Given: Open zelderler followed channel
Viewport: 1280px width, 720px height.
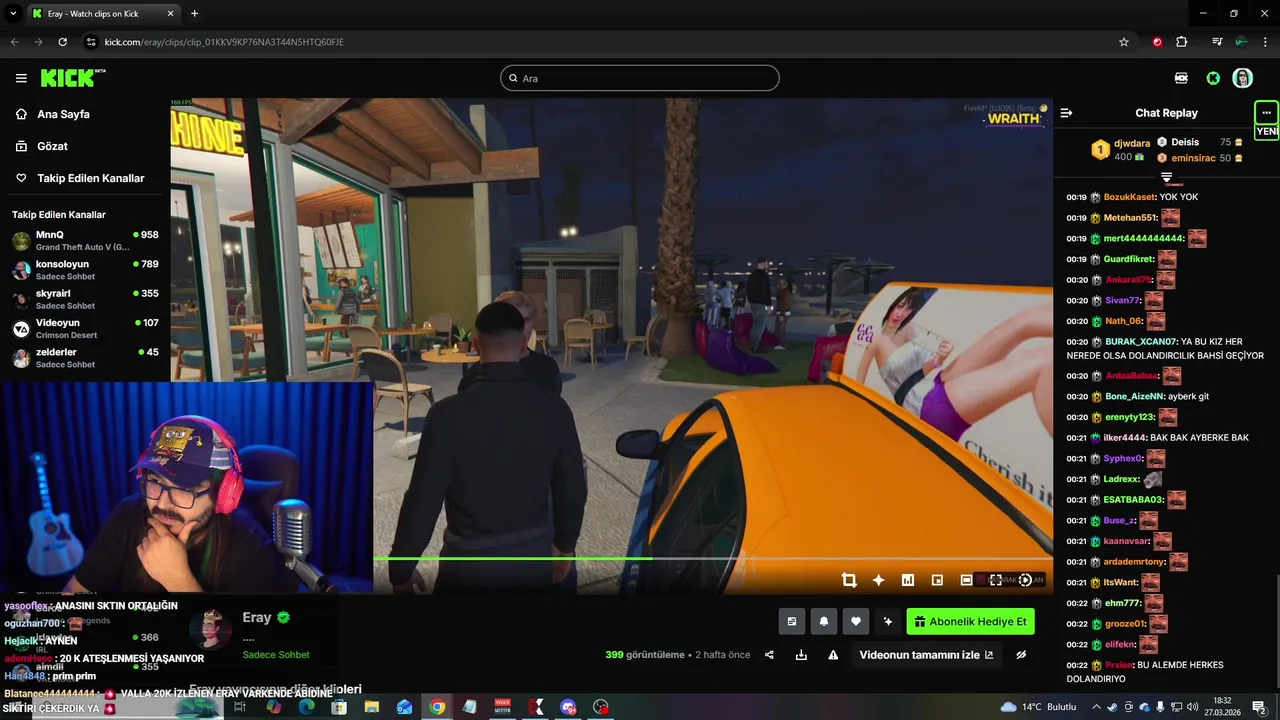Looking at the screenshot, I should pos(85,358).
